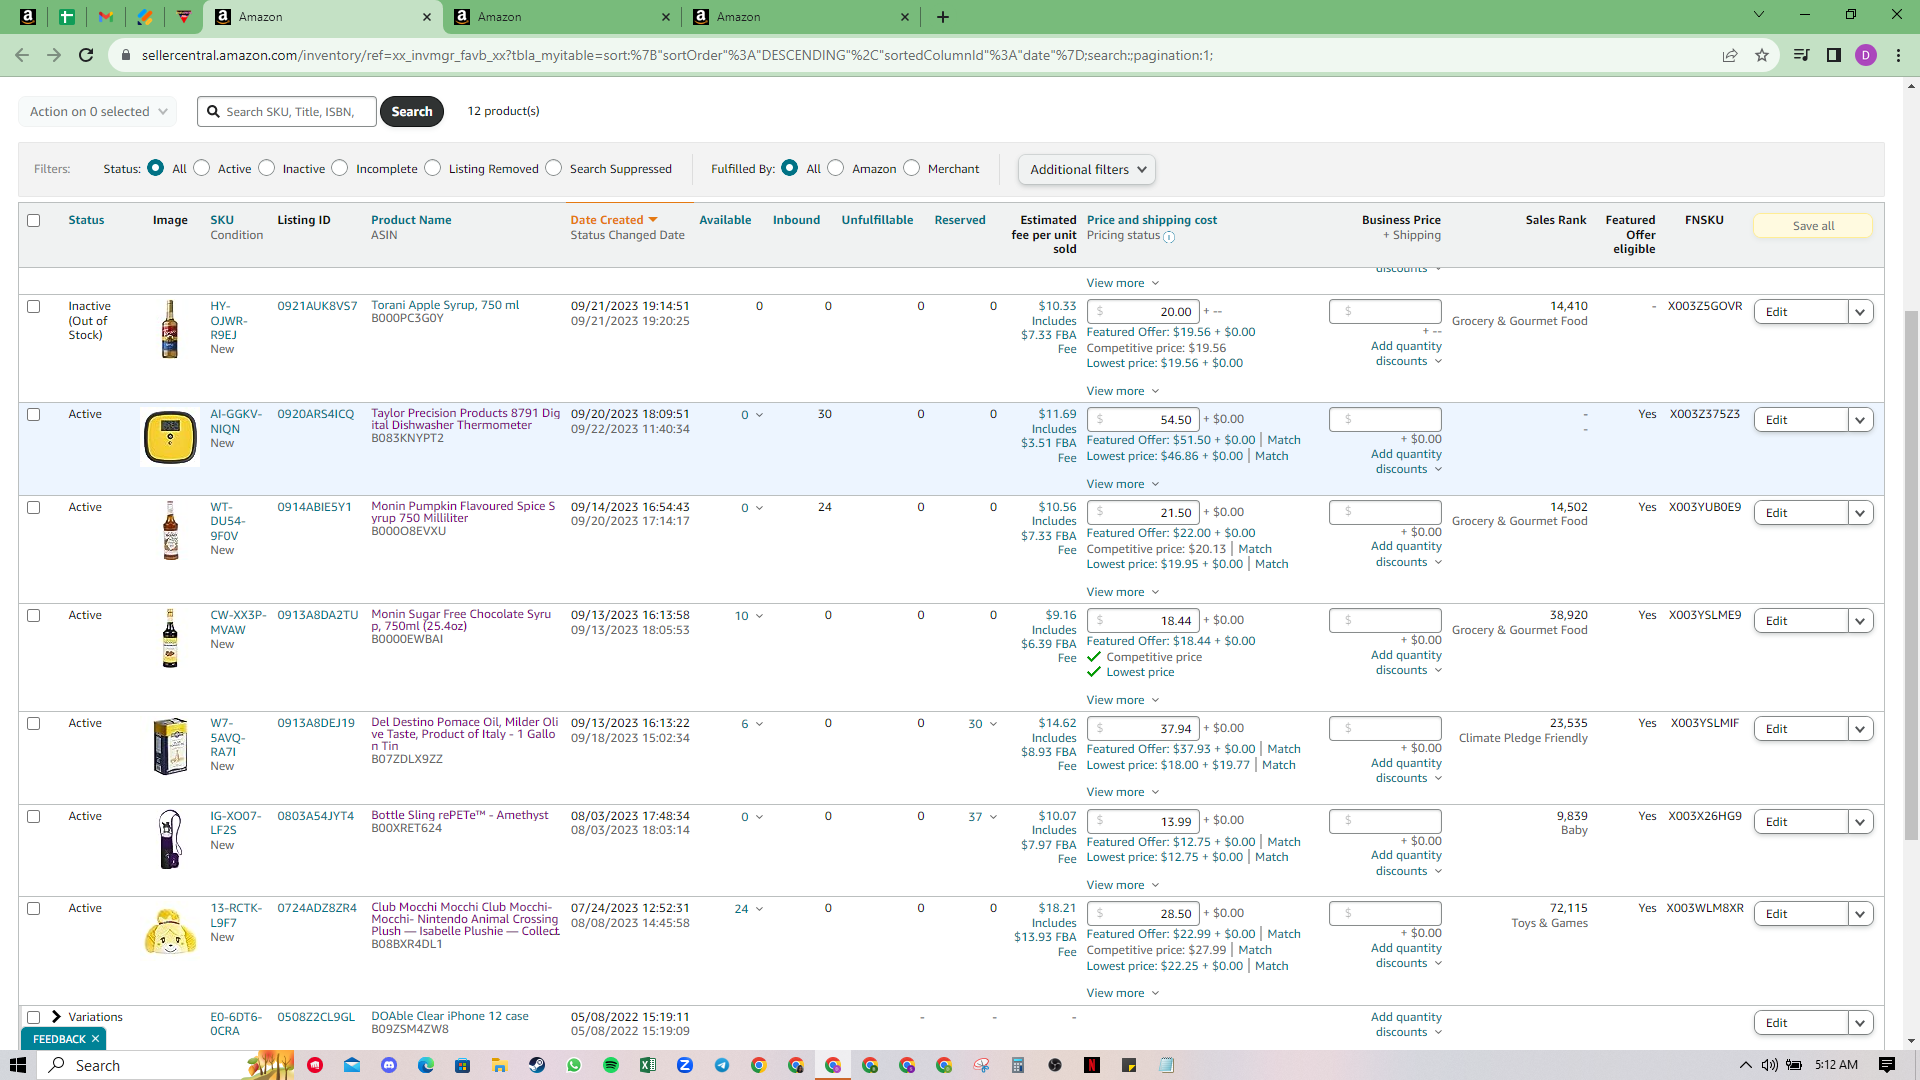Open Discord from the taskbar
Screen dimensions: 1920x1080
coord(389,1065)
